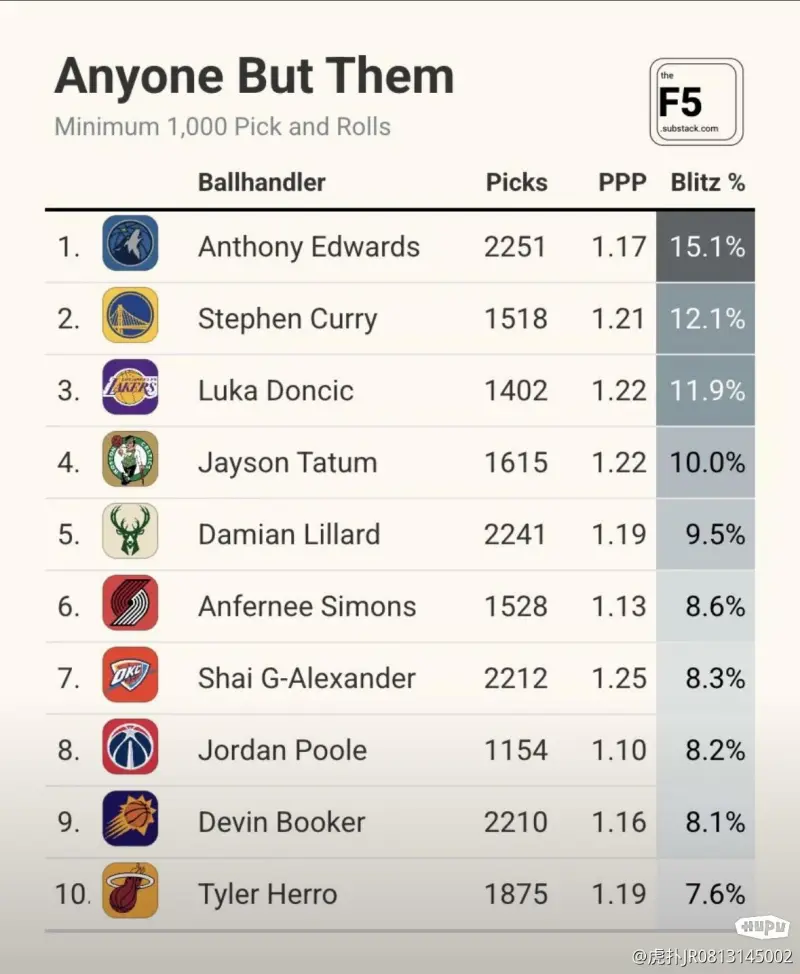Click the Phoenix Suns logo icon
This screenshot has width=800, height=974.
click(x=130, y=819)
